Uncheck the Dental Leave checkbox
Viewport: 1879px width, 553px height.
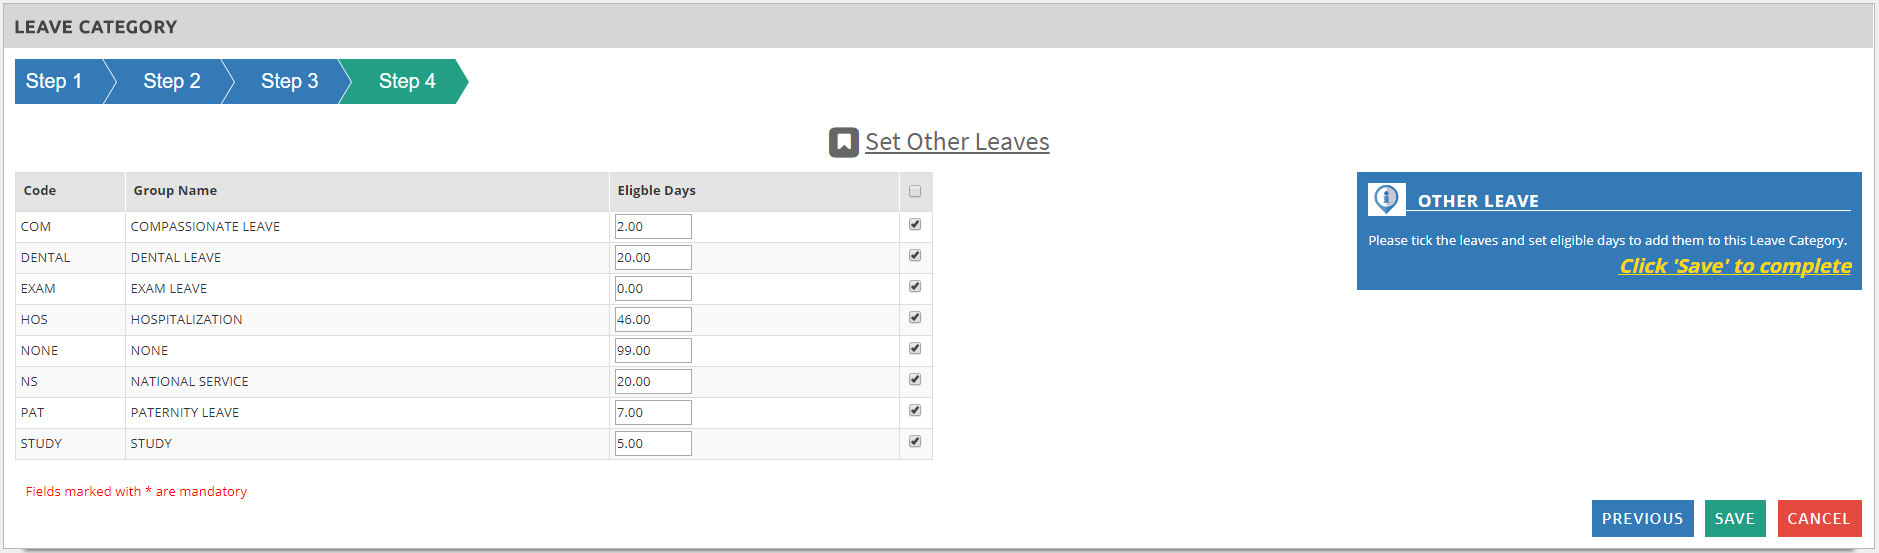pyautogui.click(x=915, y=256)
